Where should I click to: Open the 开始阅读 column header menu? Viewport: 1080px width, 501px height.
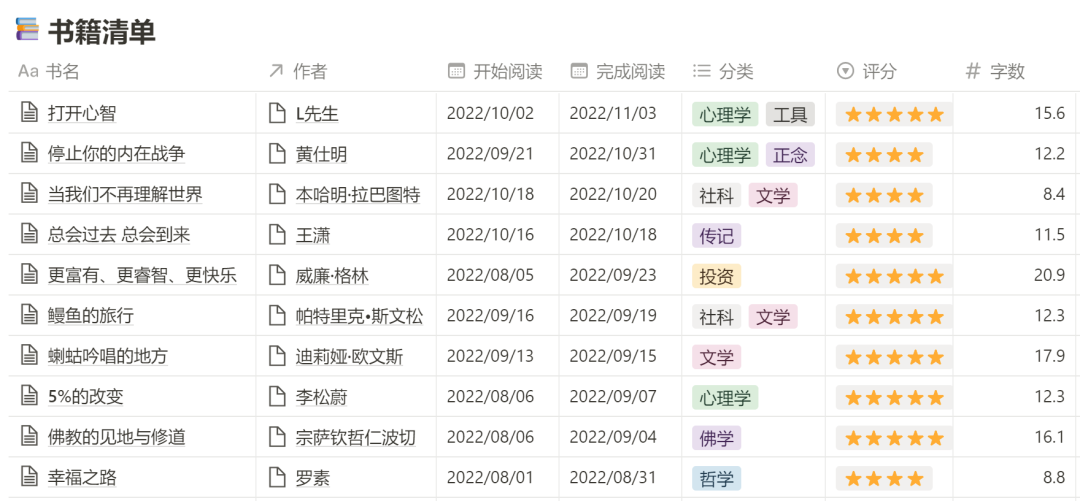coord(495,71)
